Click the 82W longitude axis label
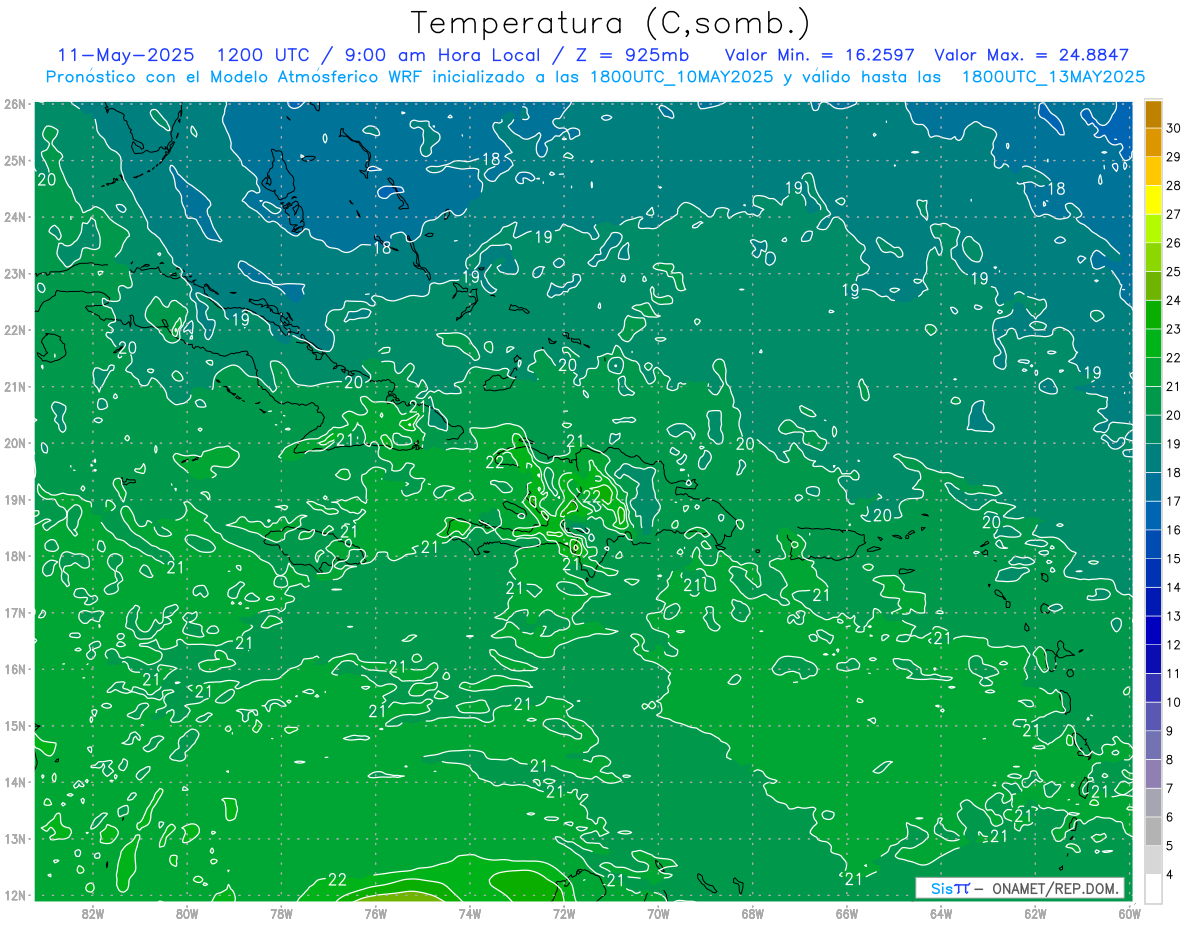 coord(93,913)
